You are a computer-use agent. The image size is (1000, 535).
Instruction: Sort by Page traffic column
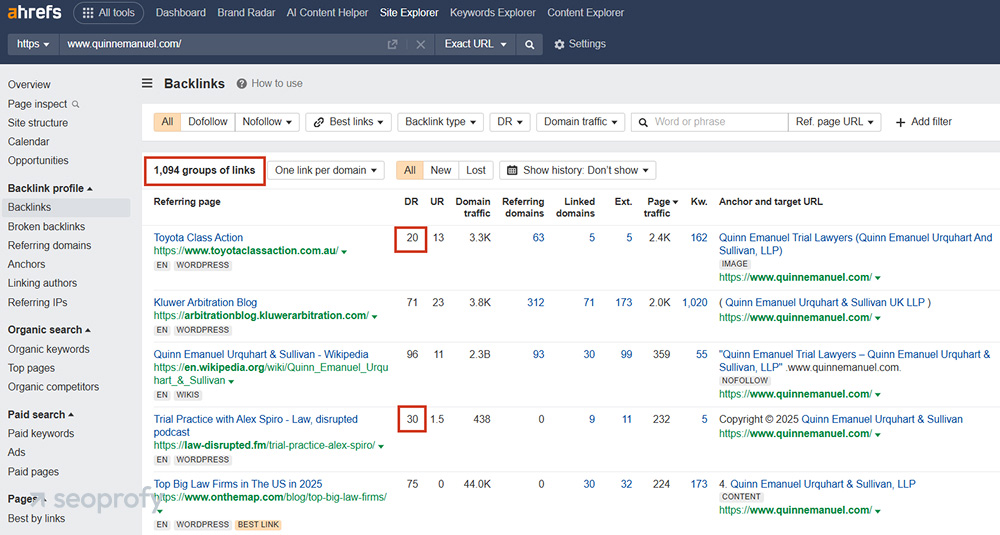click(661, 207)
